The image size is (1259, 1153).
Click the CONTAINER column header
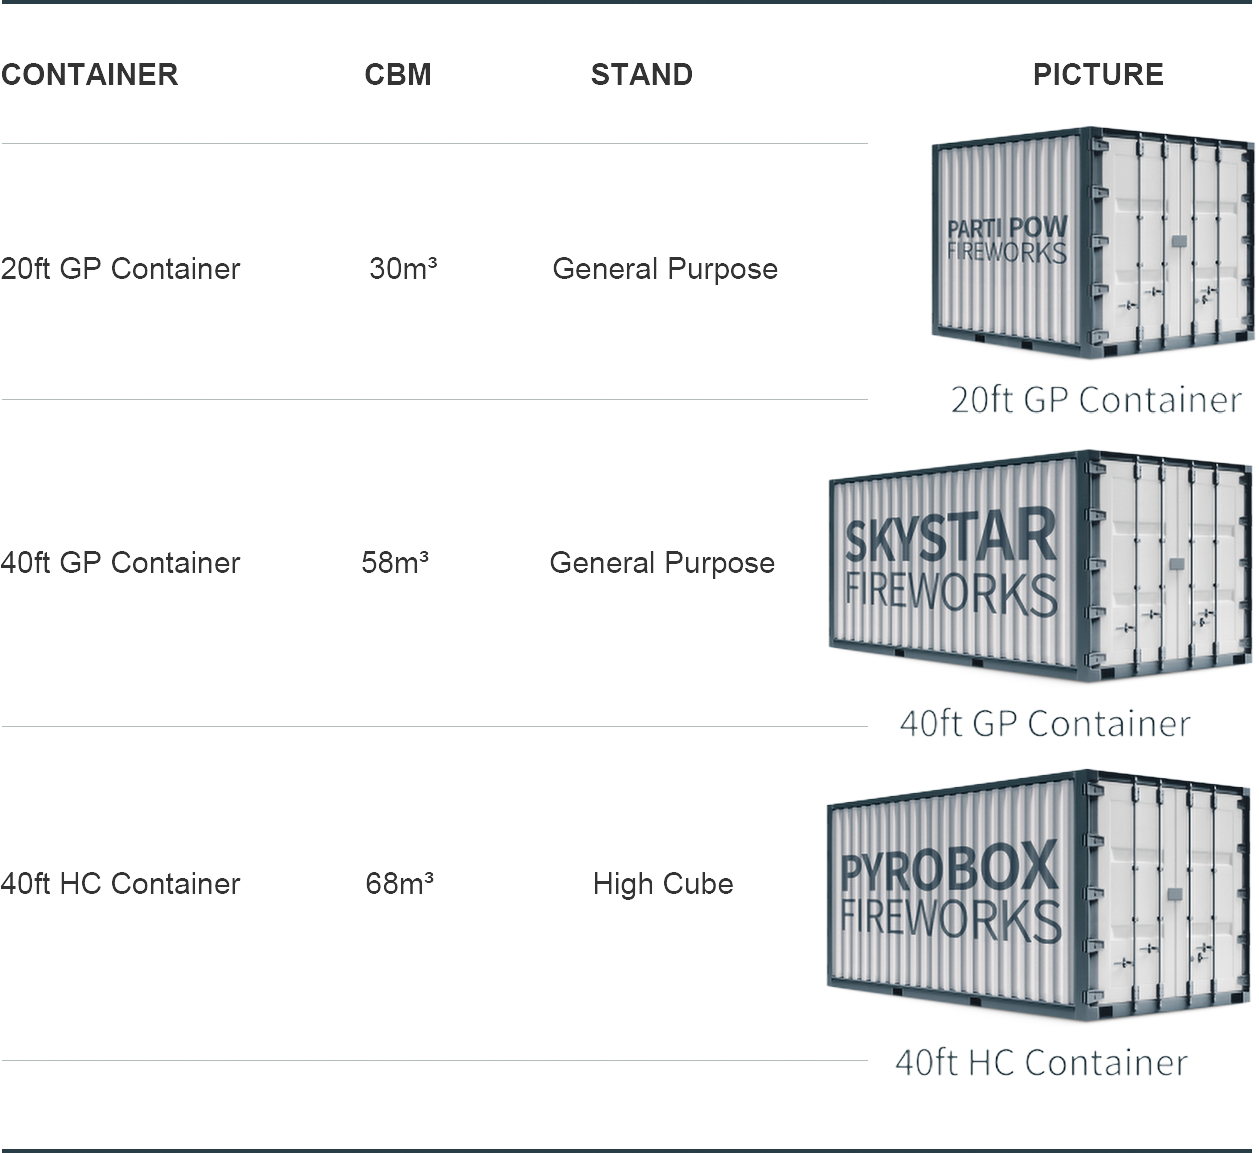[89, 75]
